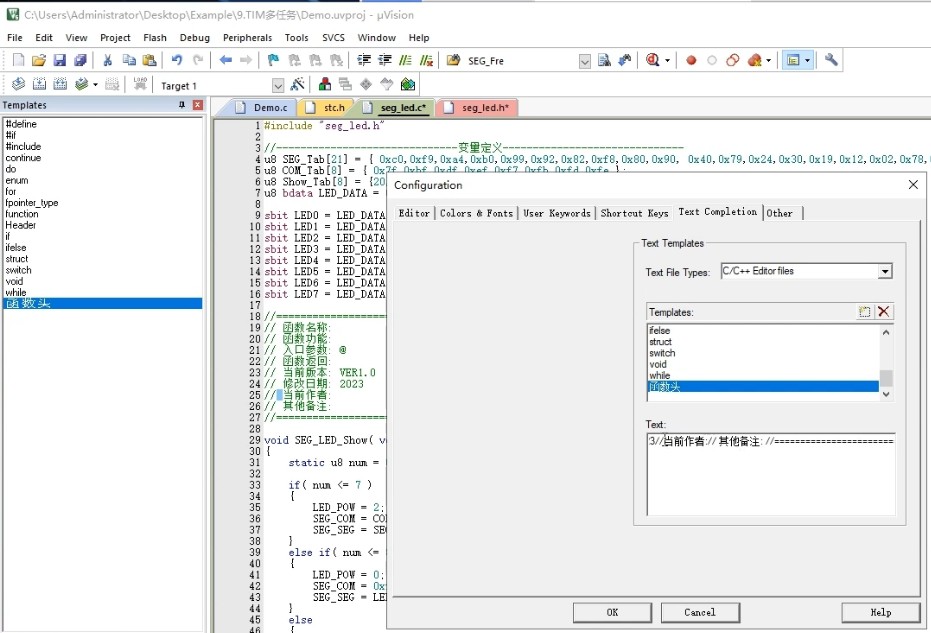Open the User Keywords tab
Viewport: 931px width, 633px height.
coord(557,213)
